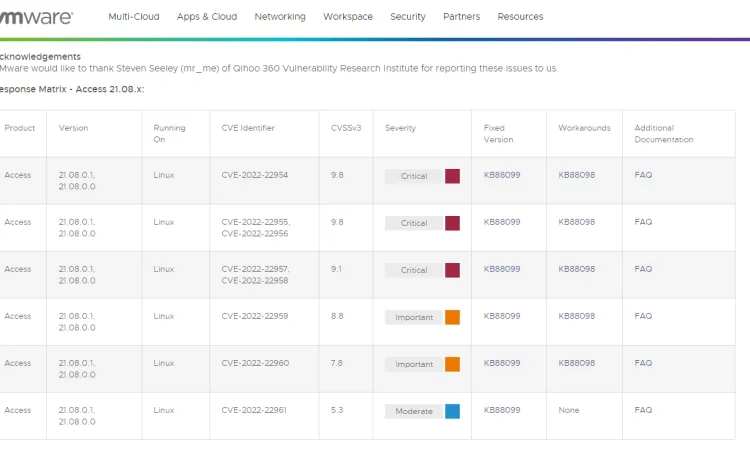The image size is (750, 450).
Task: Open the Networking menu
Action: [280, 17]
